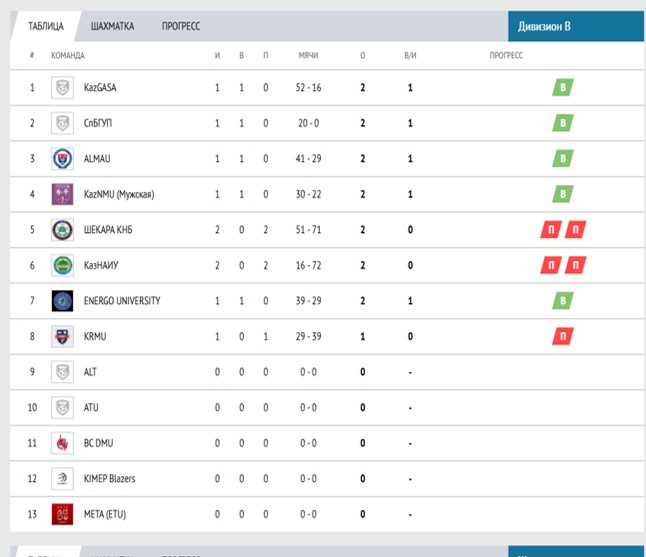Click the META (ETU) red logo
This screenshot has width=646, height=557.
63,514
